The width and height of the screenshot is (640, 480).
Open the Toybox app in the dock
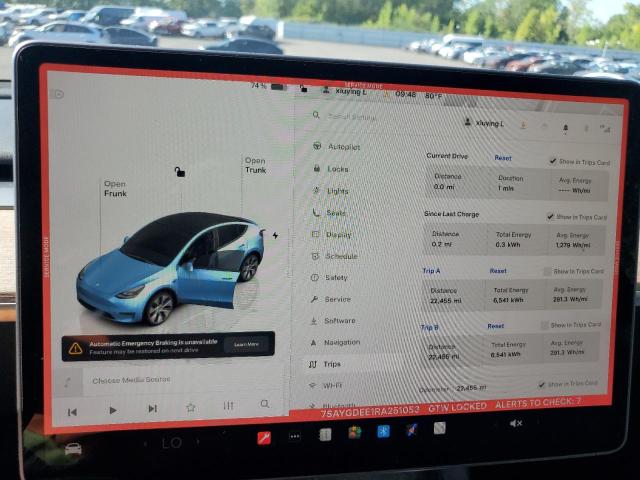click(412, 430)
